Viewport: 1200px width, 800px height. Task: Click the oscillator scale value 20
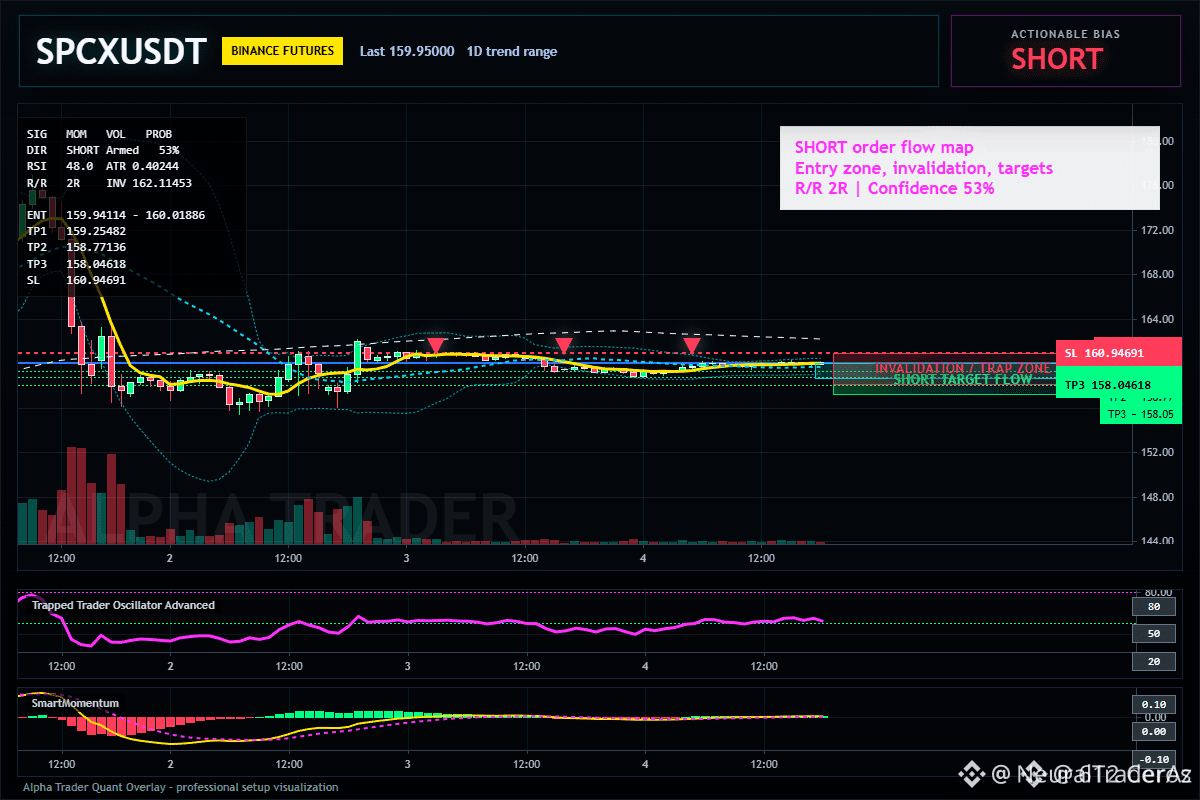click(1153, 662)
